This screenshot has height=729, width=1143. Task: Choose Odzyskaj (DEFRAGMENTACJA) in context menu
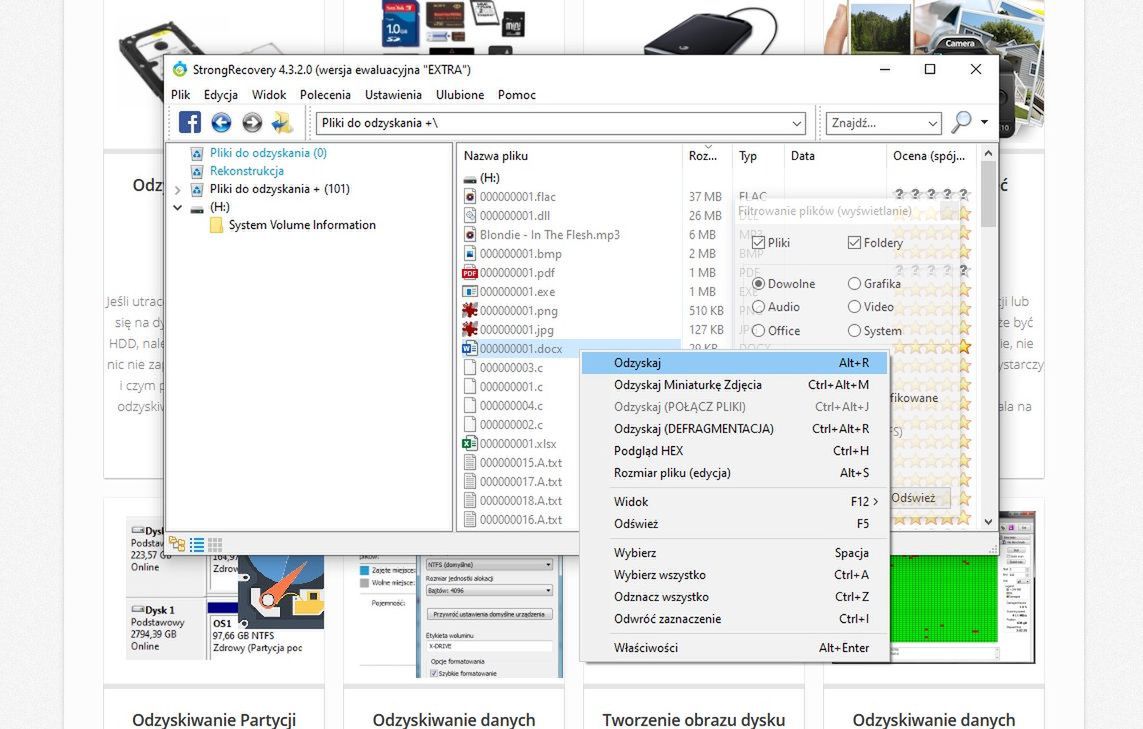(735, 429)
